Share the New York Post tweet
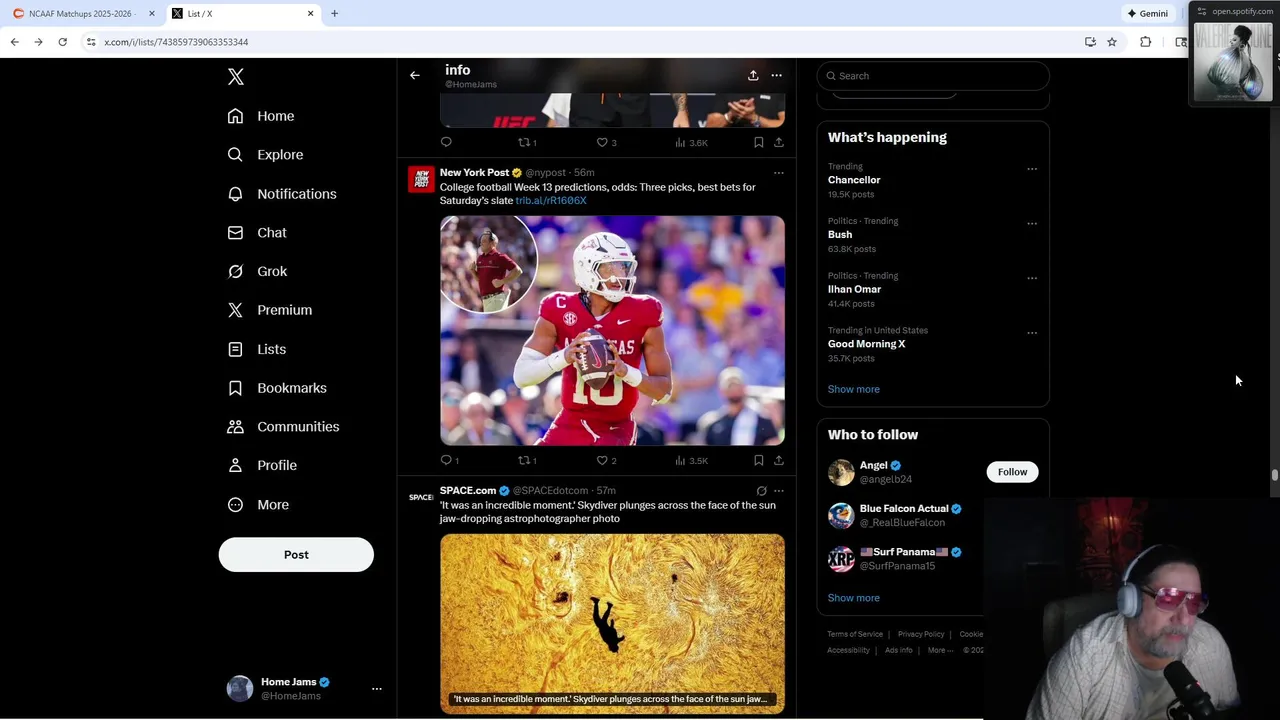Viewport: 1280px width, 720px height. [779, 461]
